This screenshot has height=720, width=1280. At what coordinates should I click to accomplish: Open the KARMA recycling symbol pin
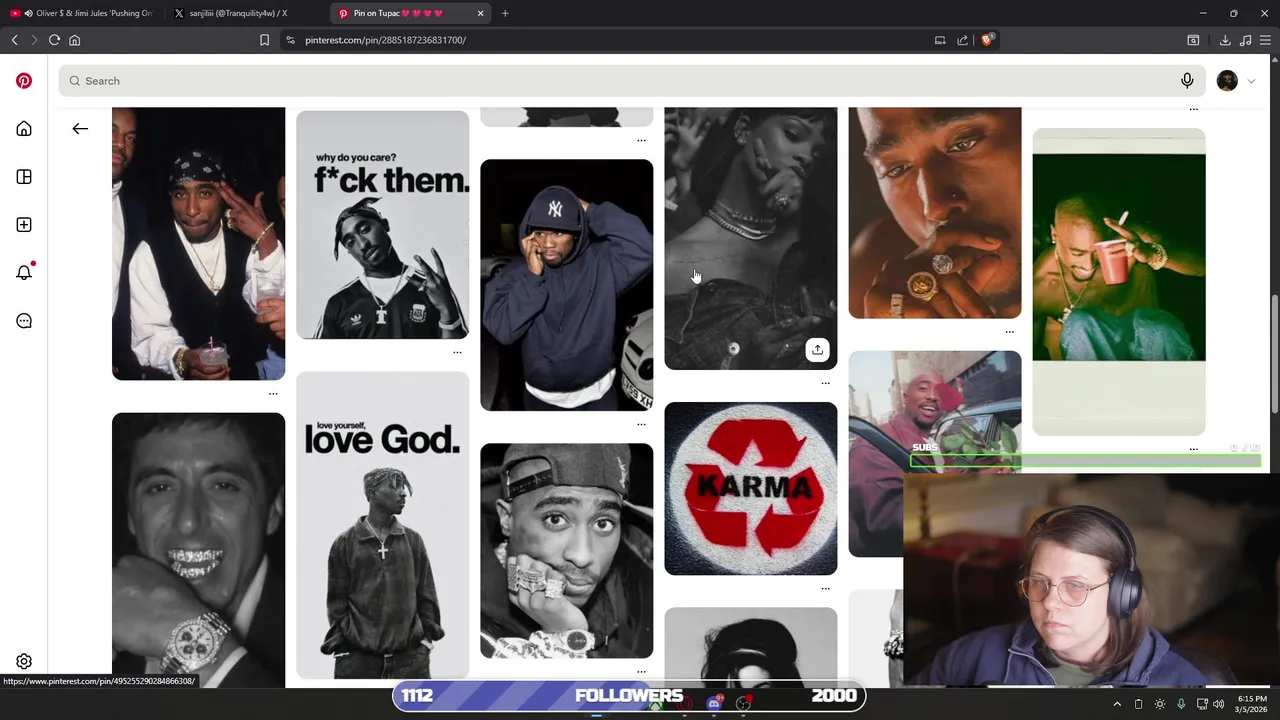tap(751, 489)
